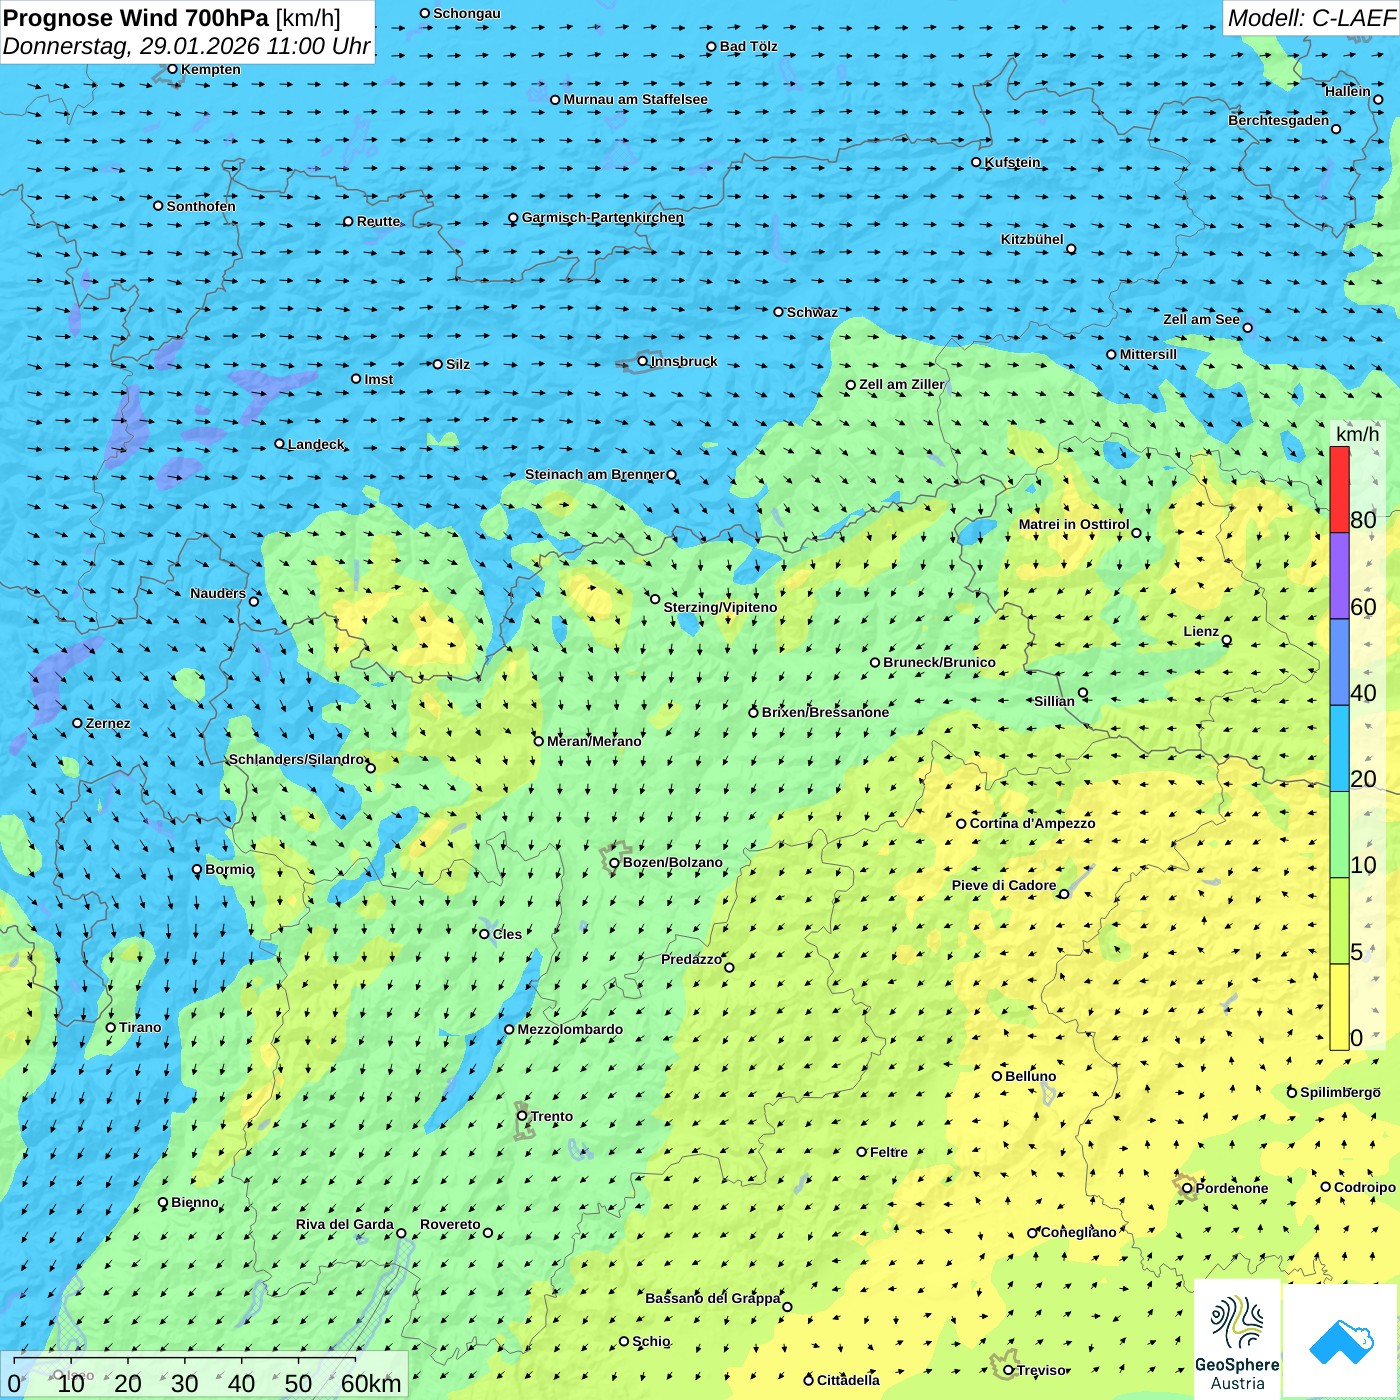1400x1400 pixels.
Task: Click the 'km/h' legend heading
Action: click(x=1357, y=434)
